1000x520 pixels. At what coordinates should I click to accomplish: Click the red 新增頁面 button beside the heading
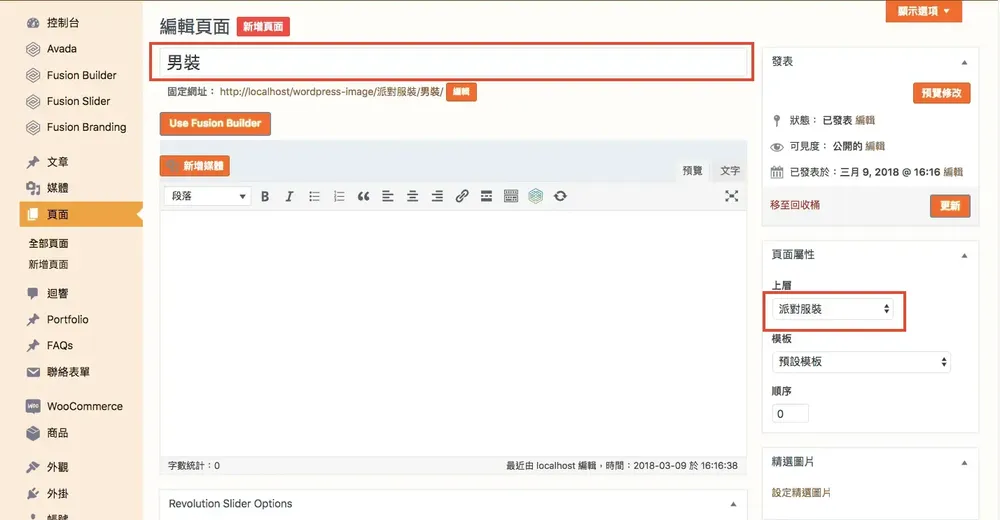tap(263, 27)
